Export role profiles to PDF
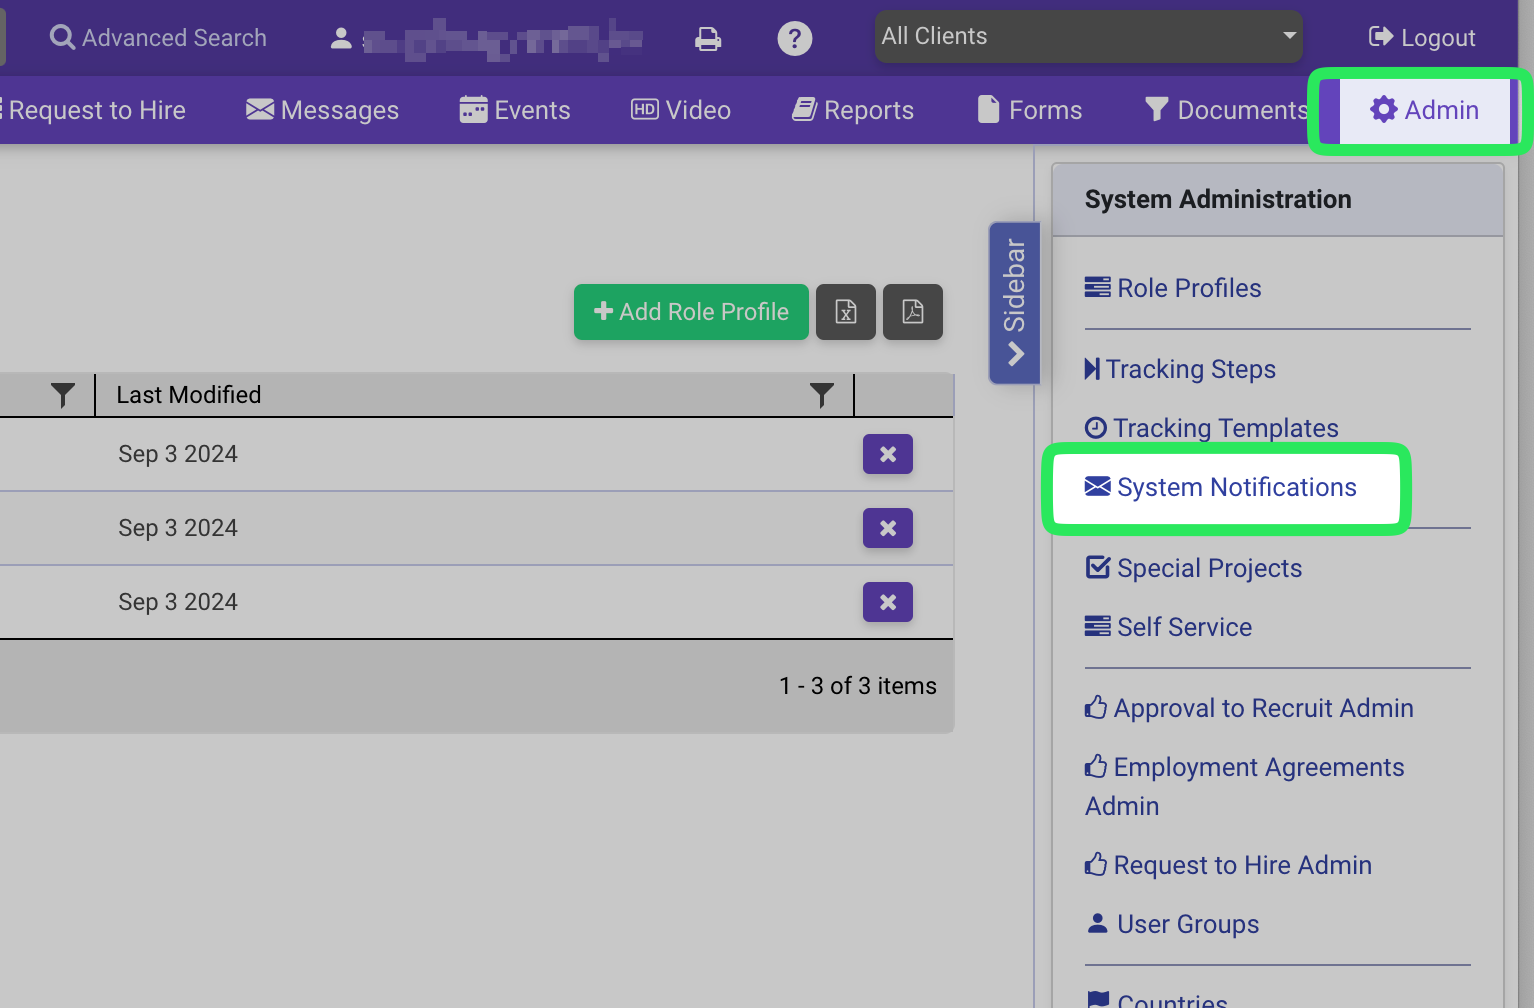 (913, 312)
